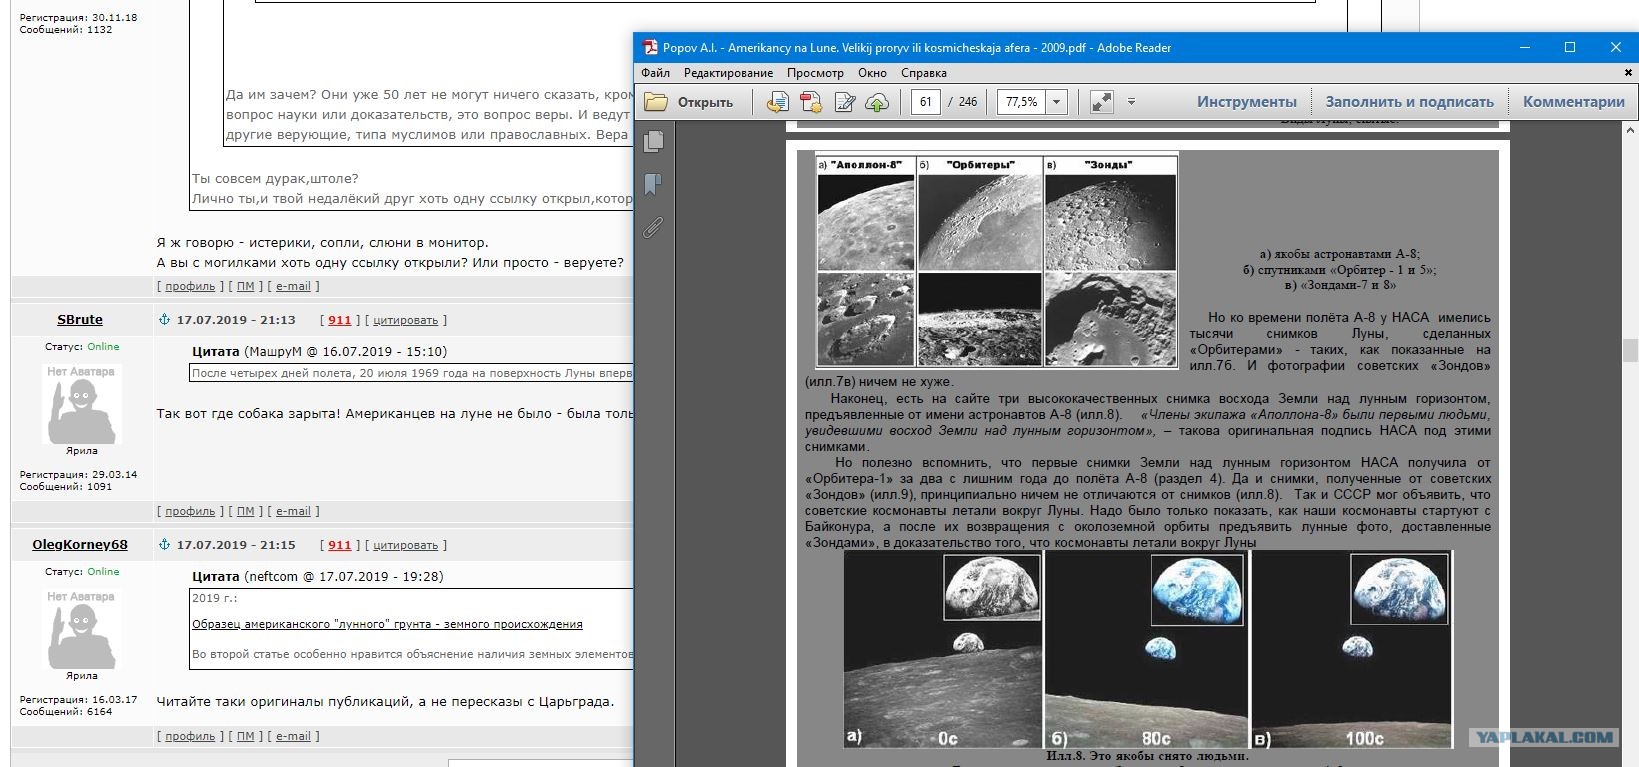The image size is (1639, 767).
Task: Open OlegKorney68's username link
Action: click(80, 545)
